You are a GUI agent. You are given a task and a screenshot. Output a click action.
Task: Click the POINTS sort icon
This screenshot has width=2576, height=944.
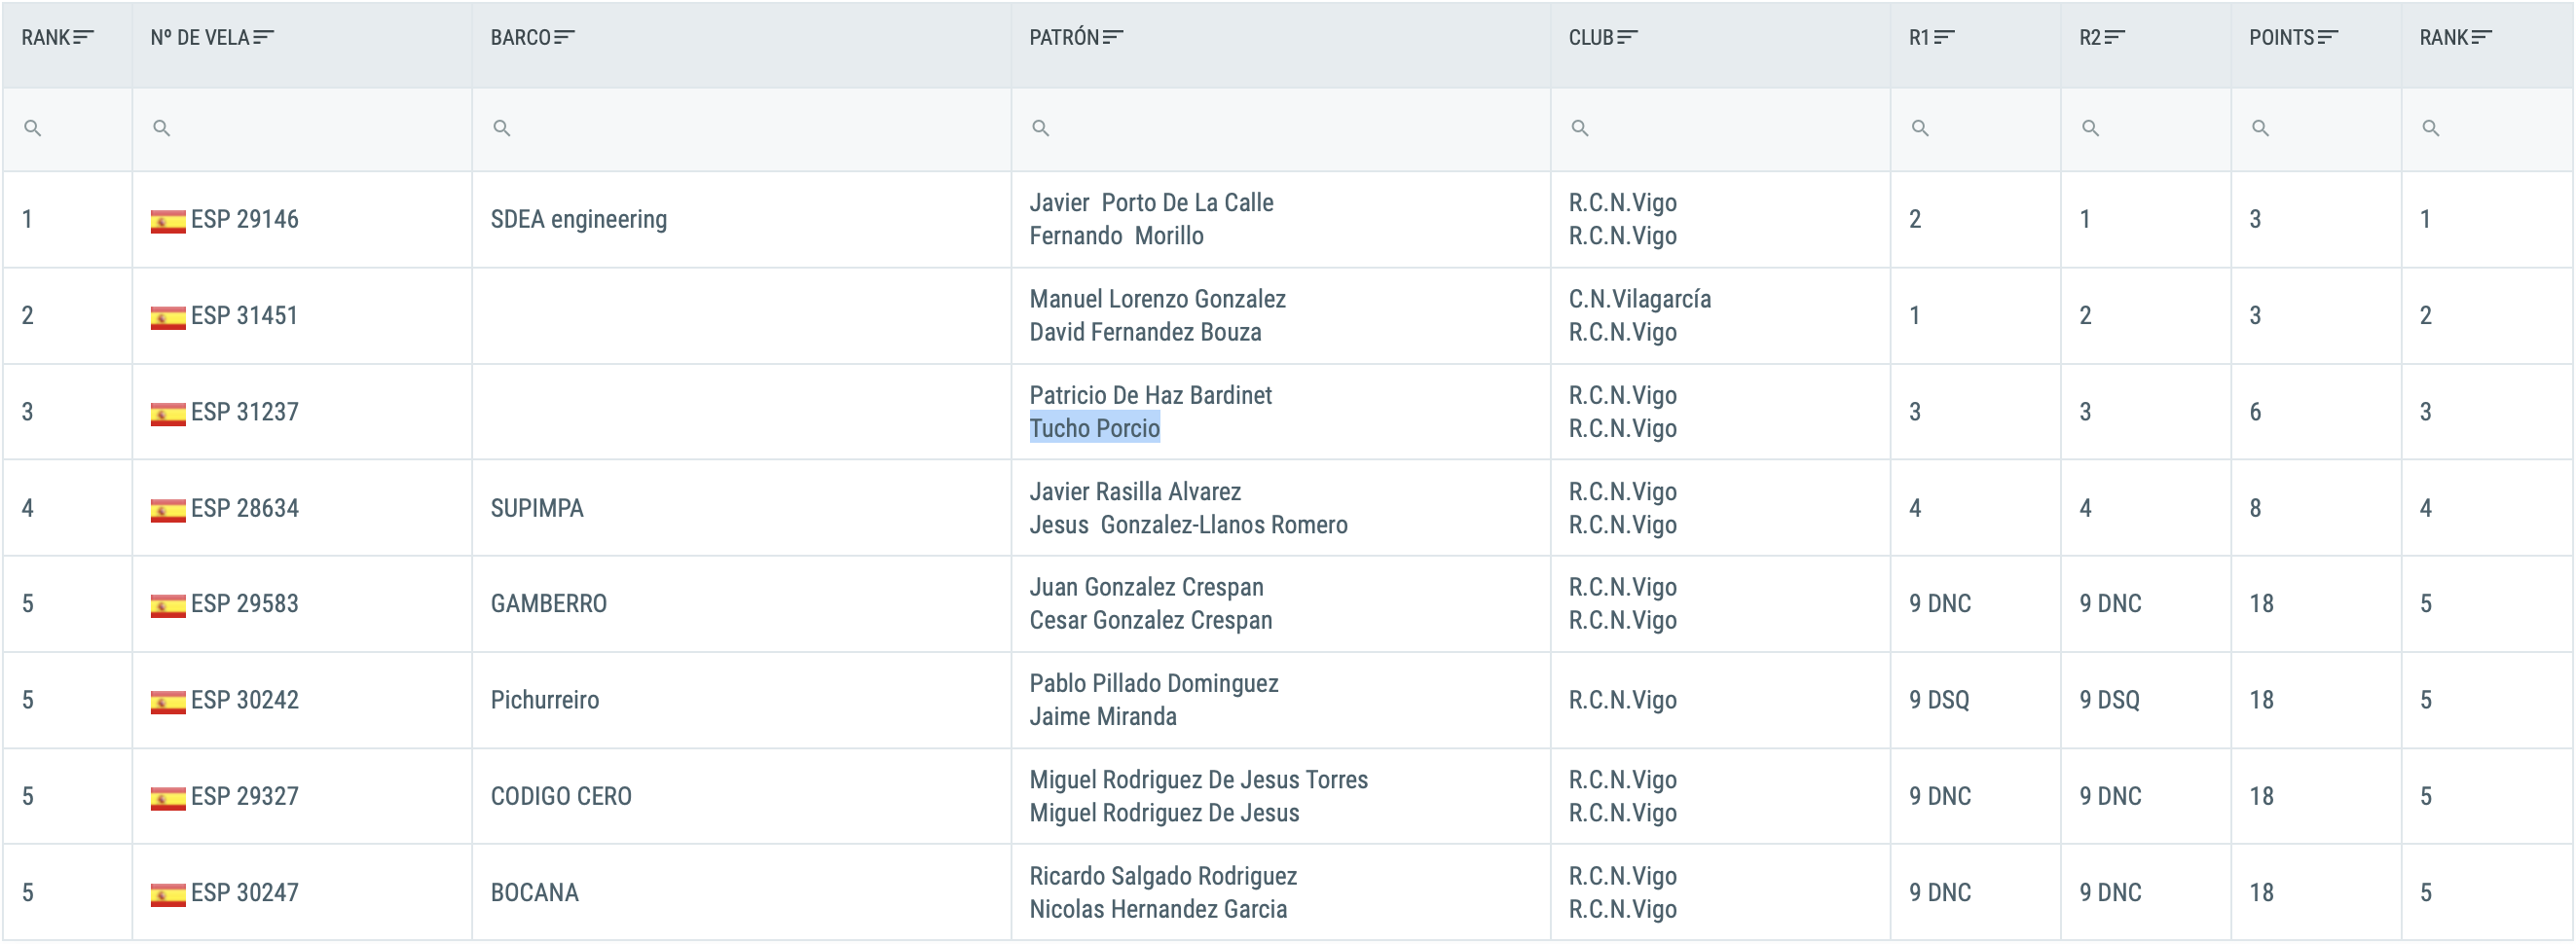click(2328, 37)
